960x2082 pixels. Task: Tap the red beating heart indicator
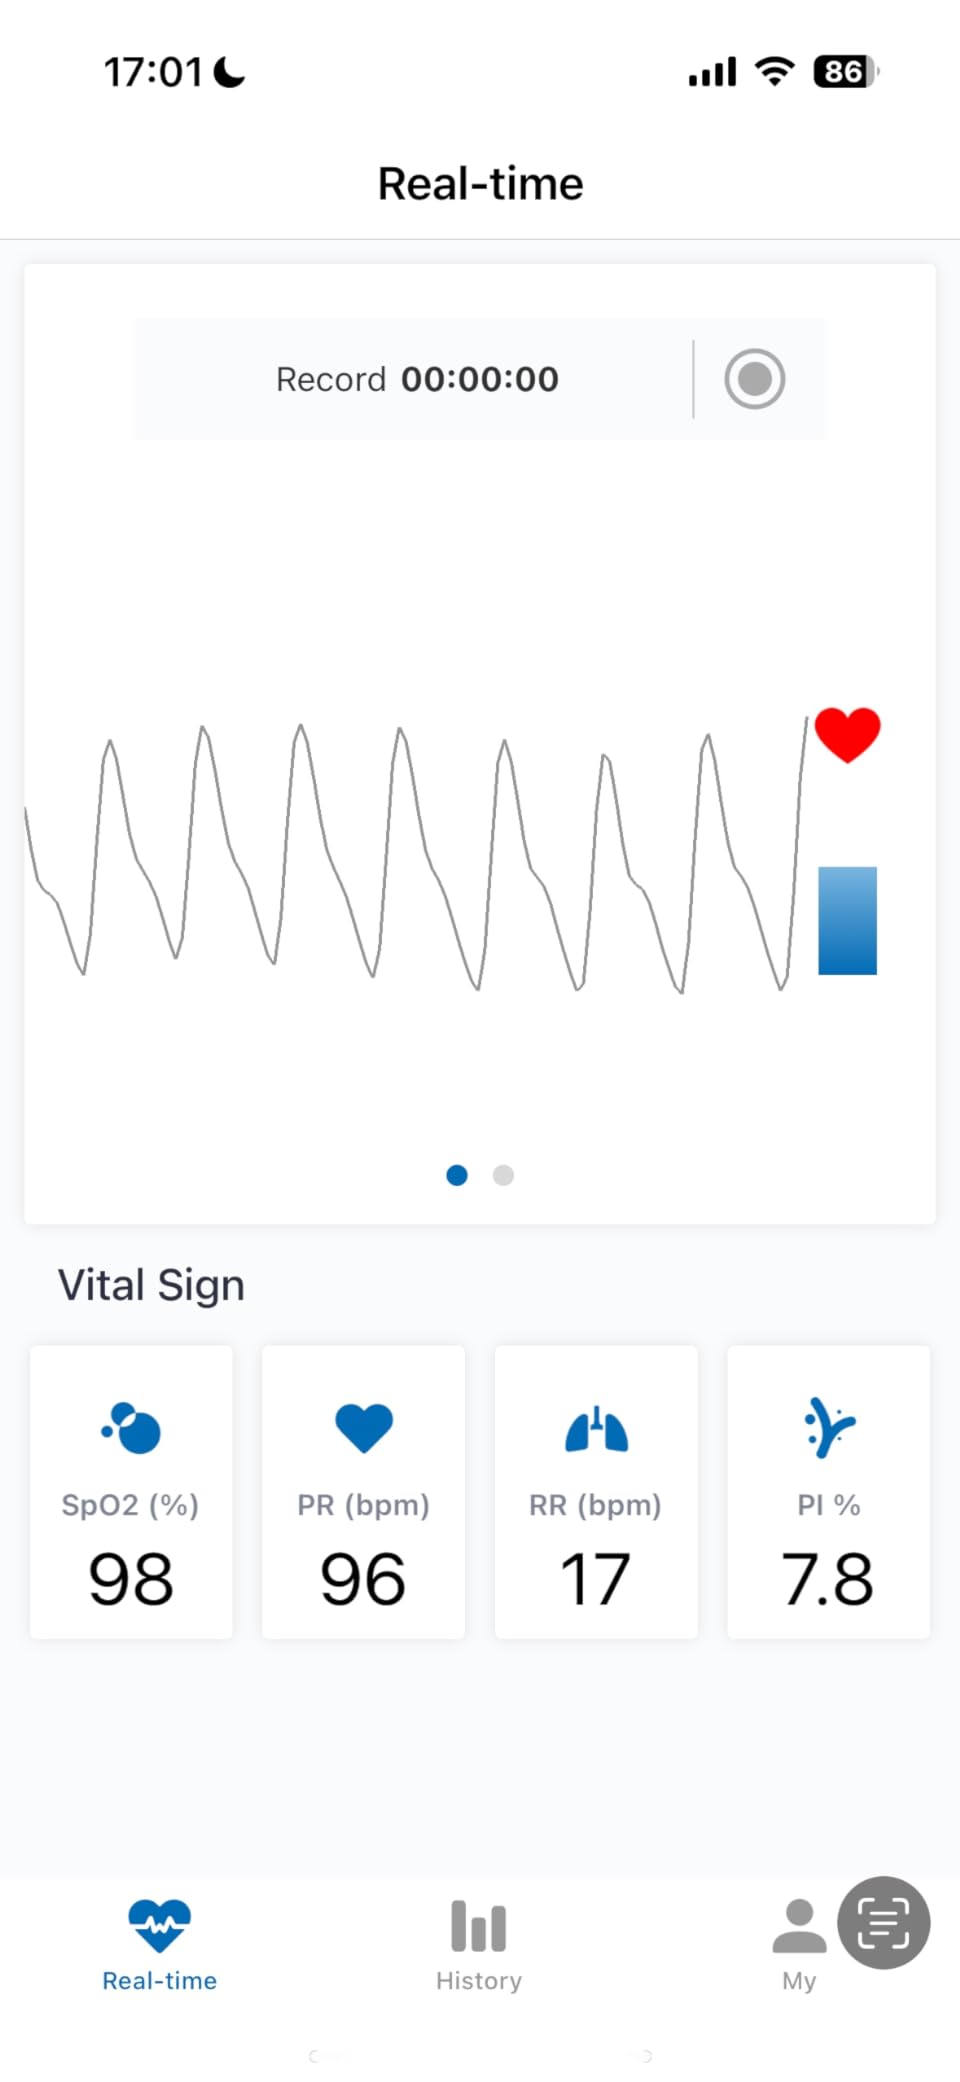click(847, 735)
